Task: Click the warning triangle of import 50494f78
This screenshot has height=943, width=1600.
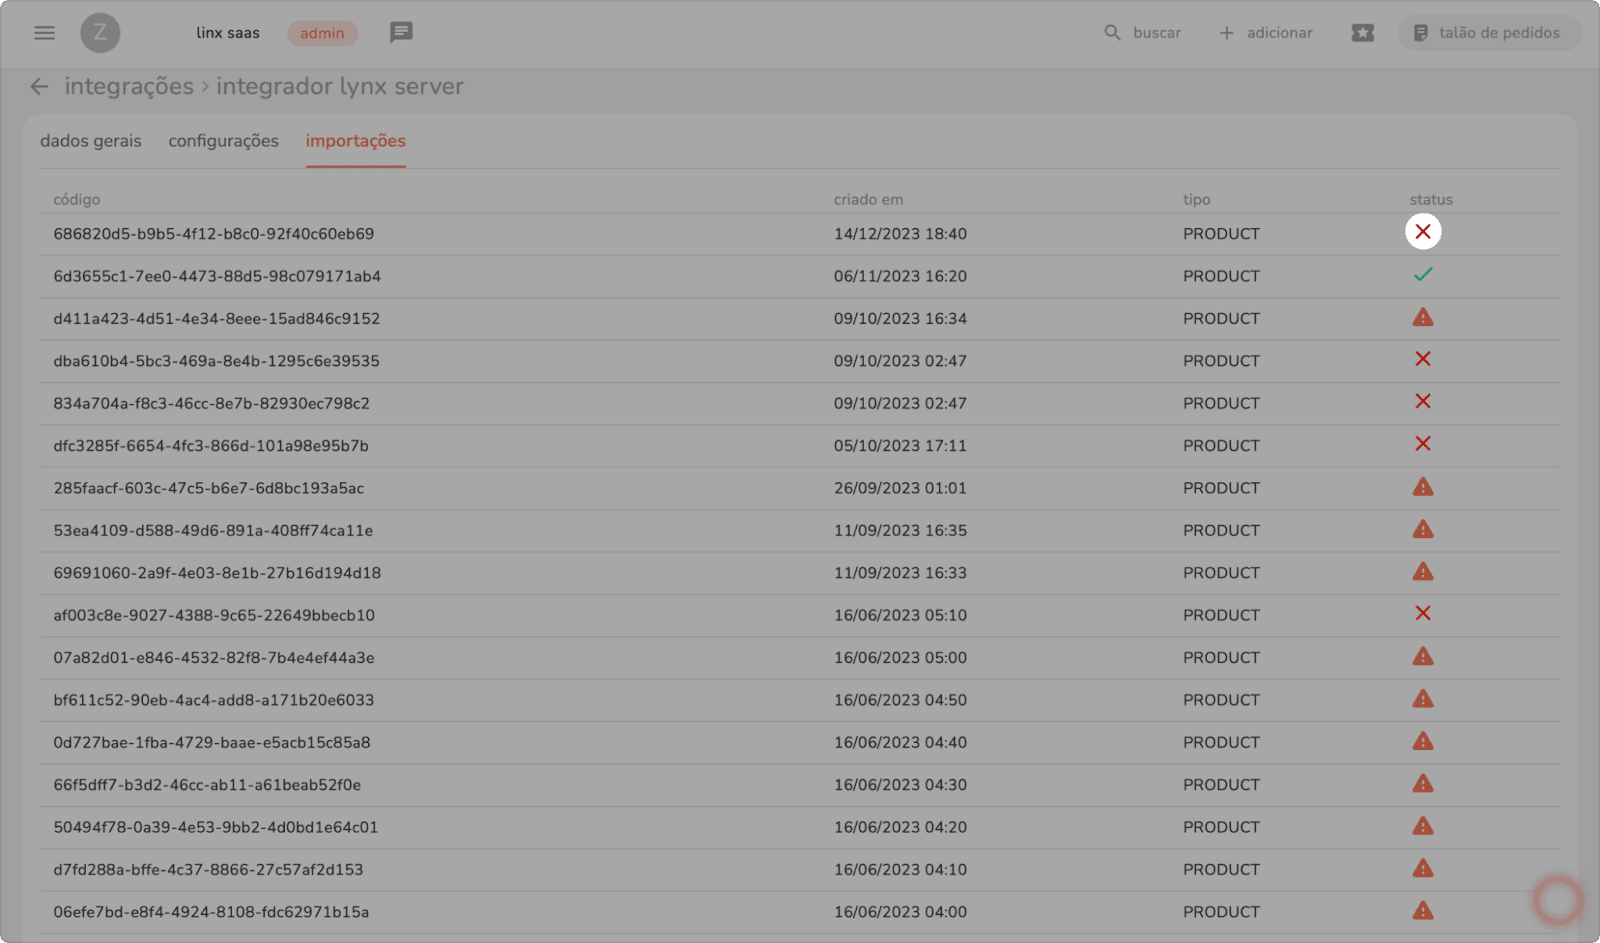Action: [1423, 826]
